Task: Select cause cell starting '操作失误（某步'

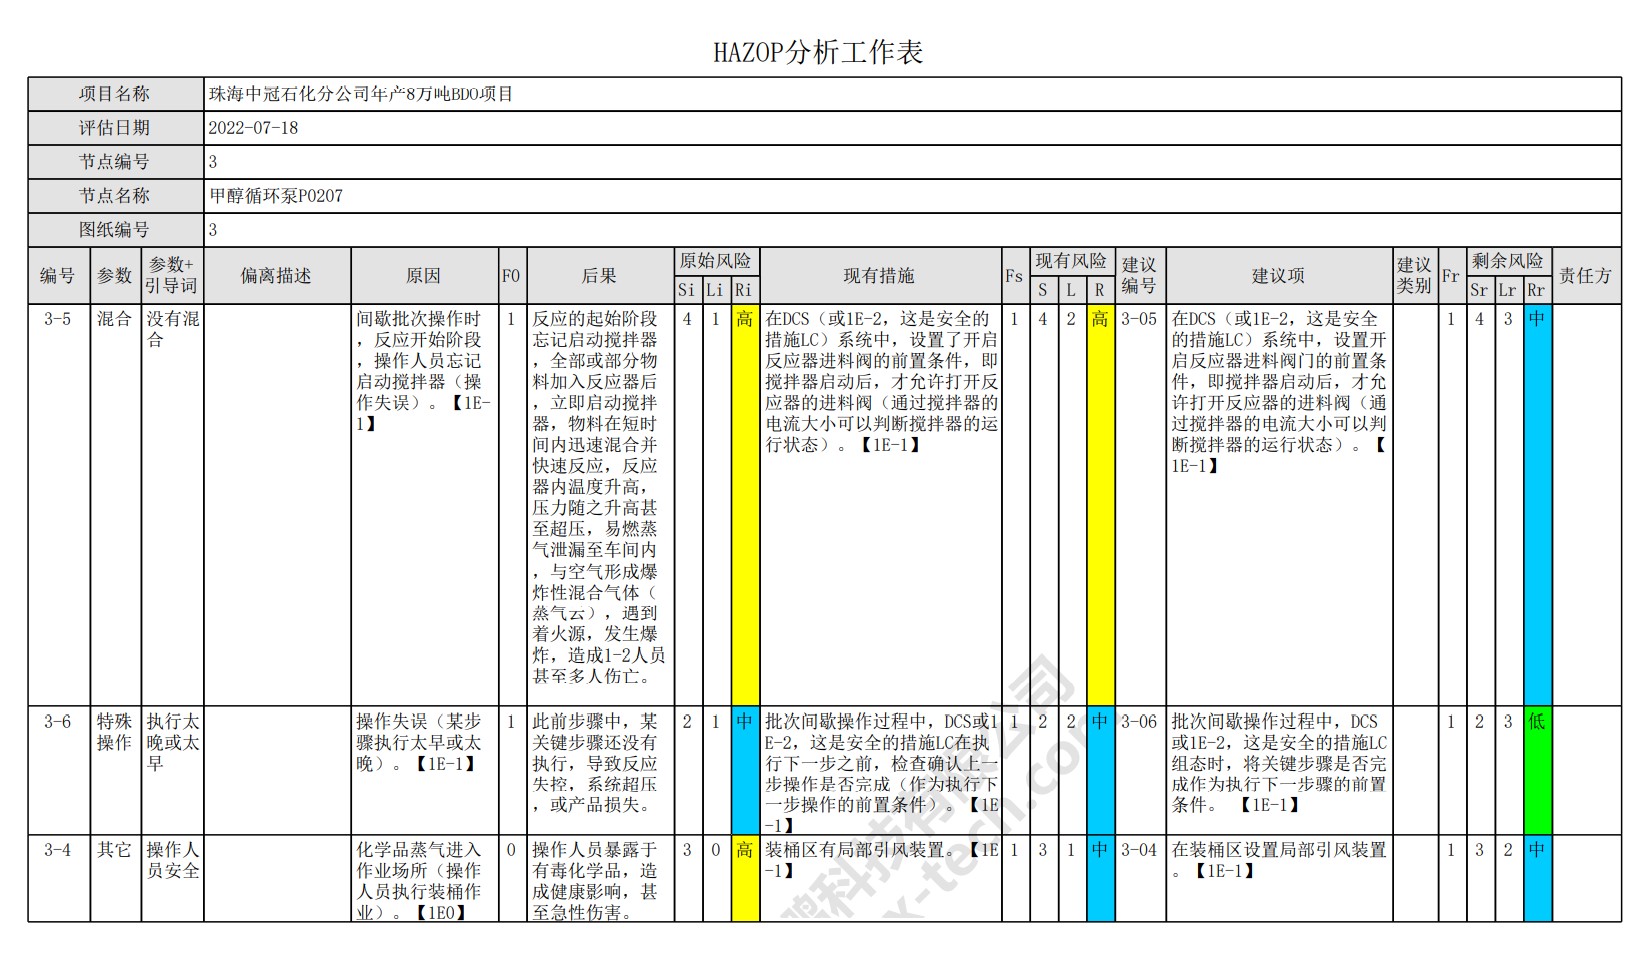Action: [x=425, y=770]
